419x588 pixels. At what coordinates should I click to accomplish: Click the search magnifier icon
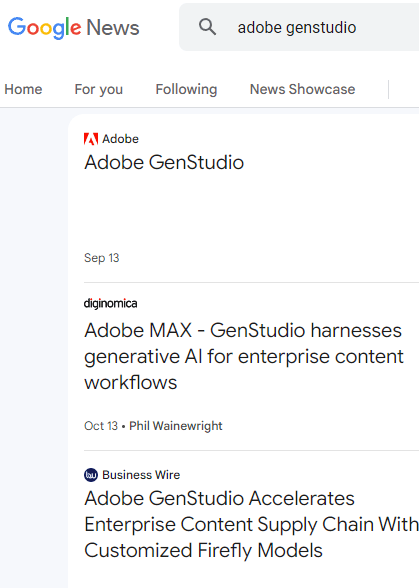[x=207, y=27]
